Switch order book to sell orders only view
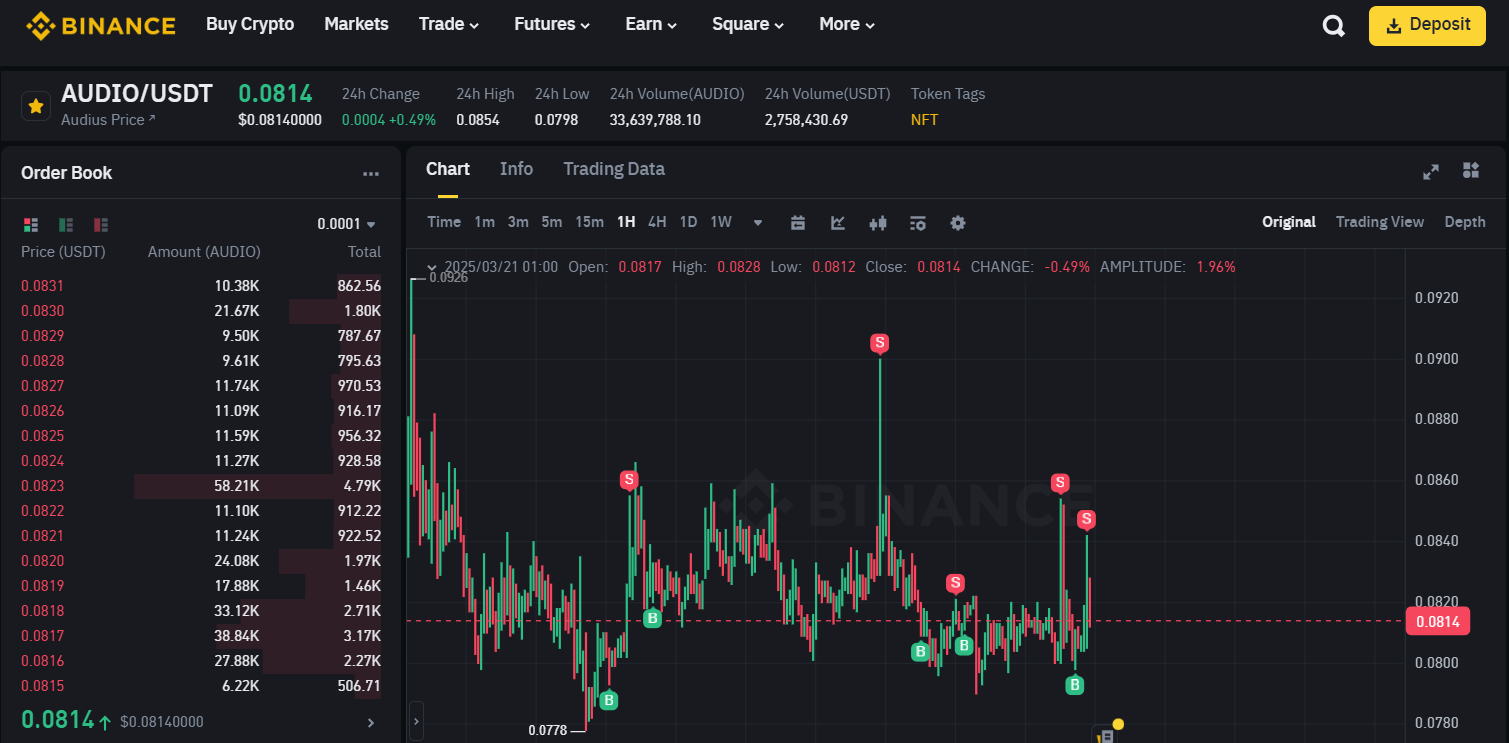Screen dimensions: 1509x743 coord(100,224)
